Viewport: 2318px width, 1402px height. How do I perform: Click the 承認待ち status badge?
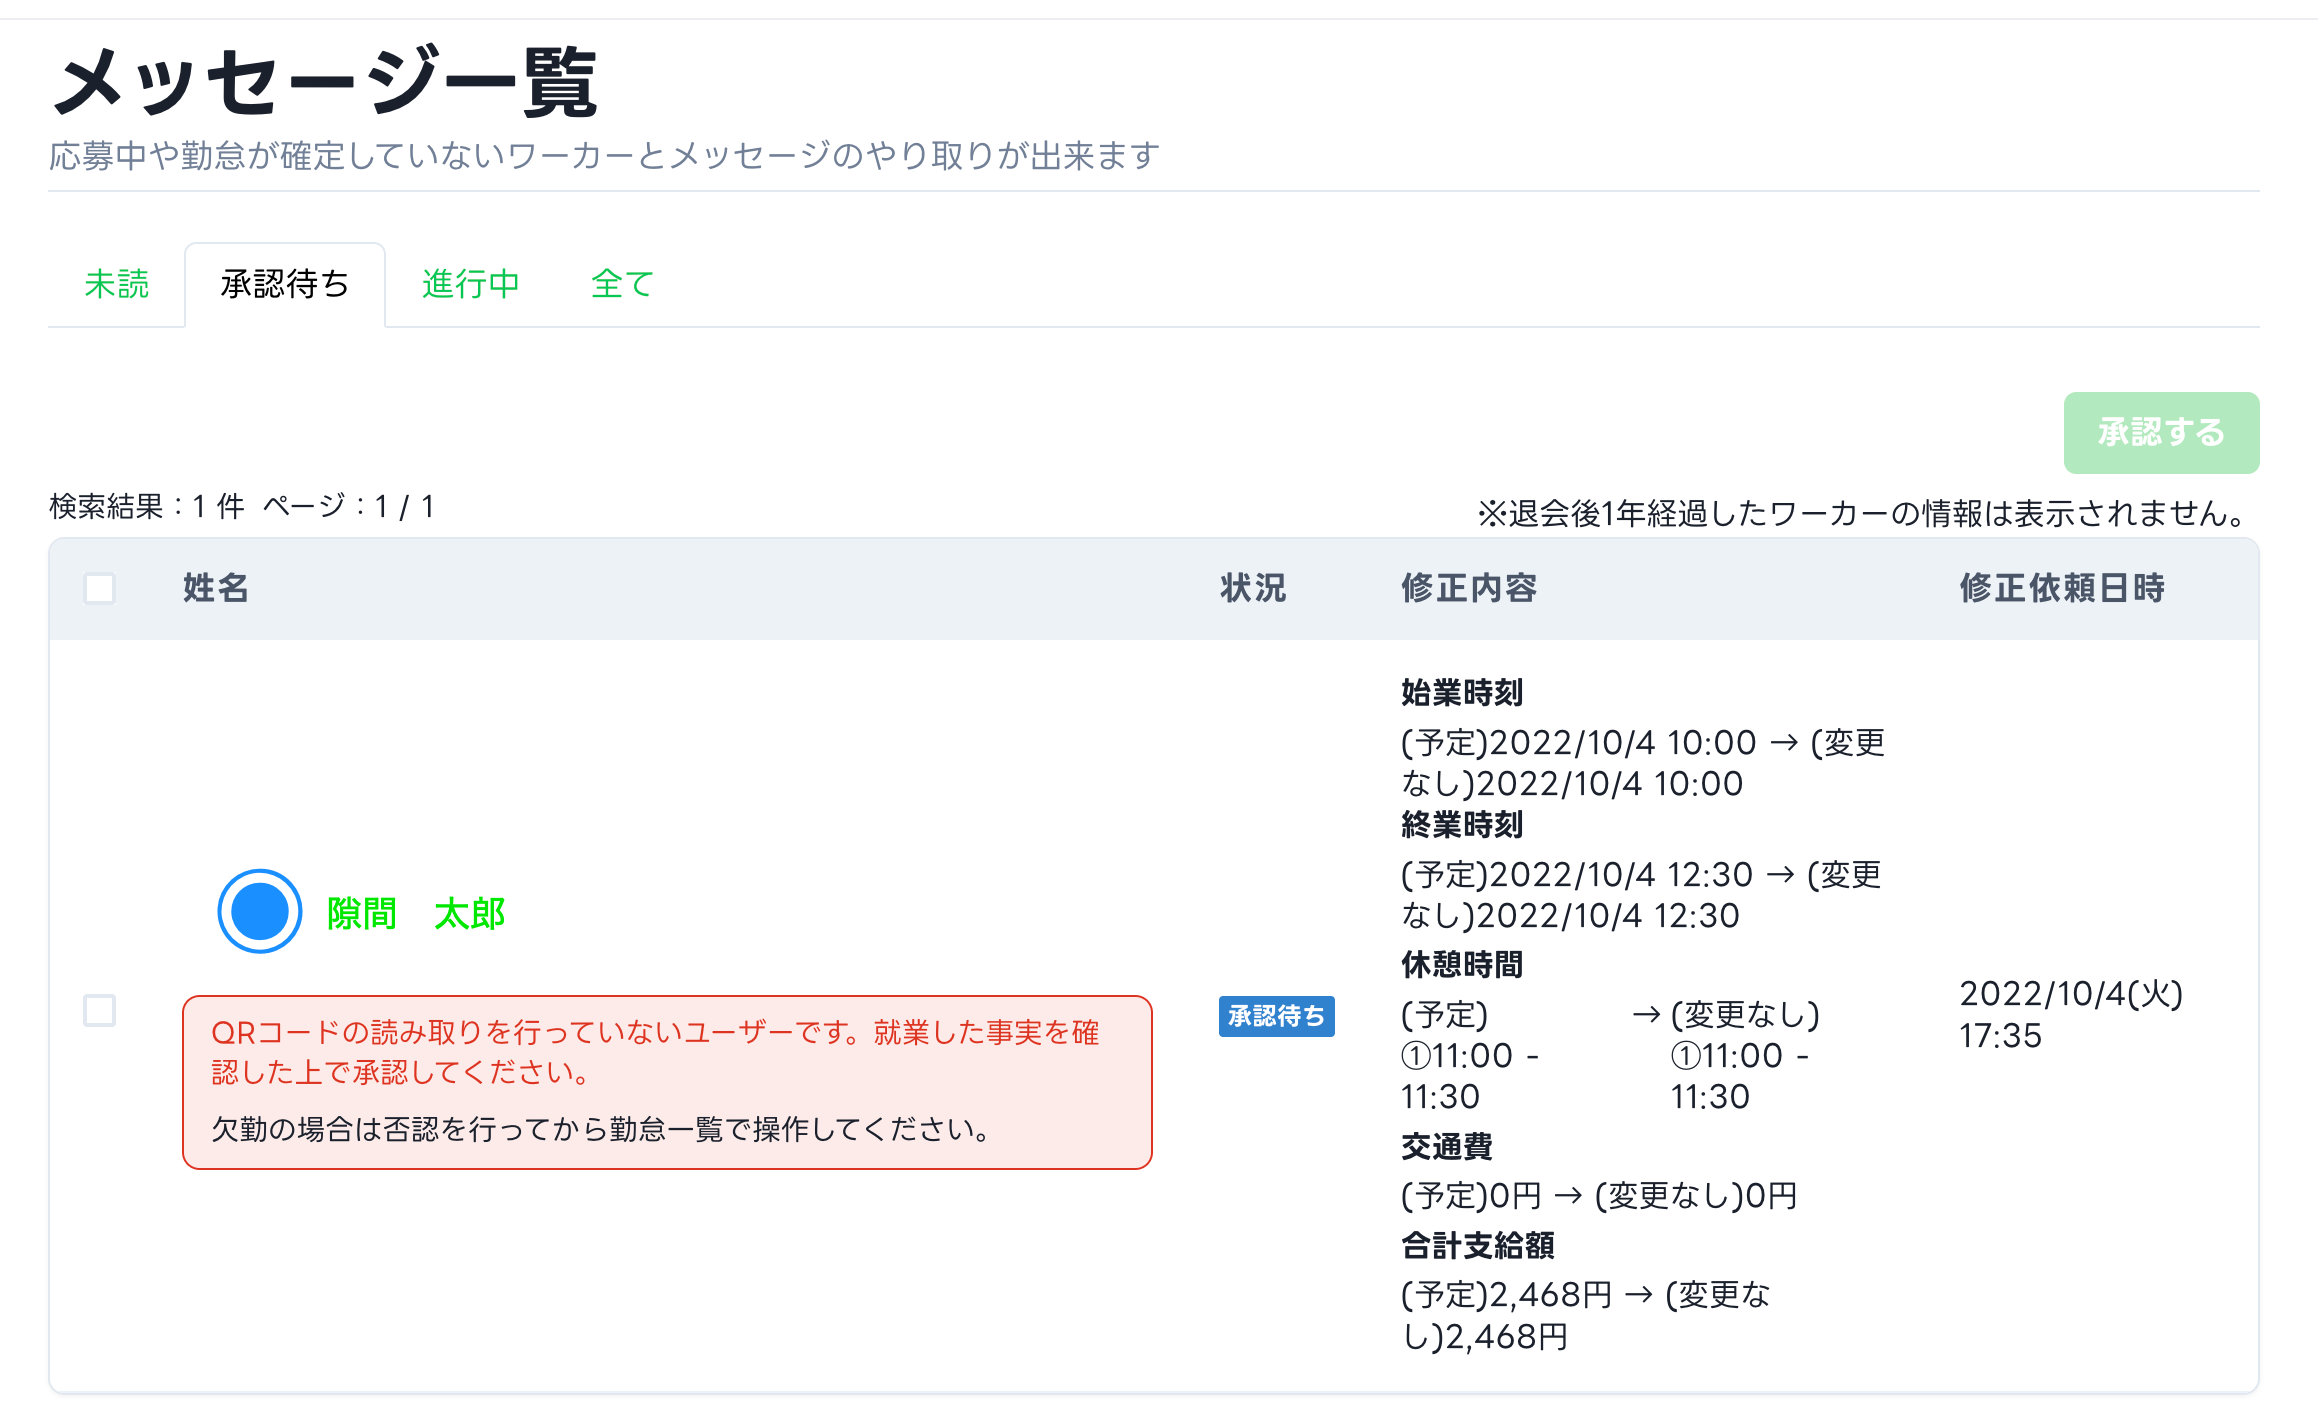tap(1276, 1016)
